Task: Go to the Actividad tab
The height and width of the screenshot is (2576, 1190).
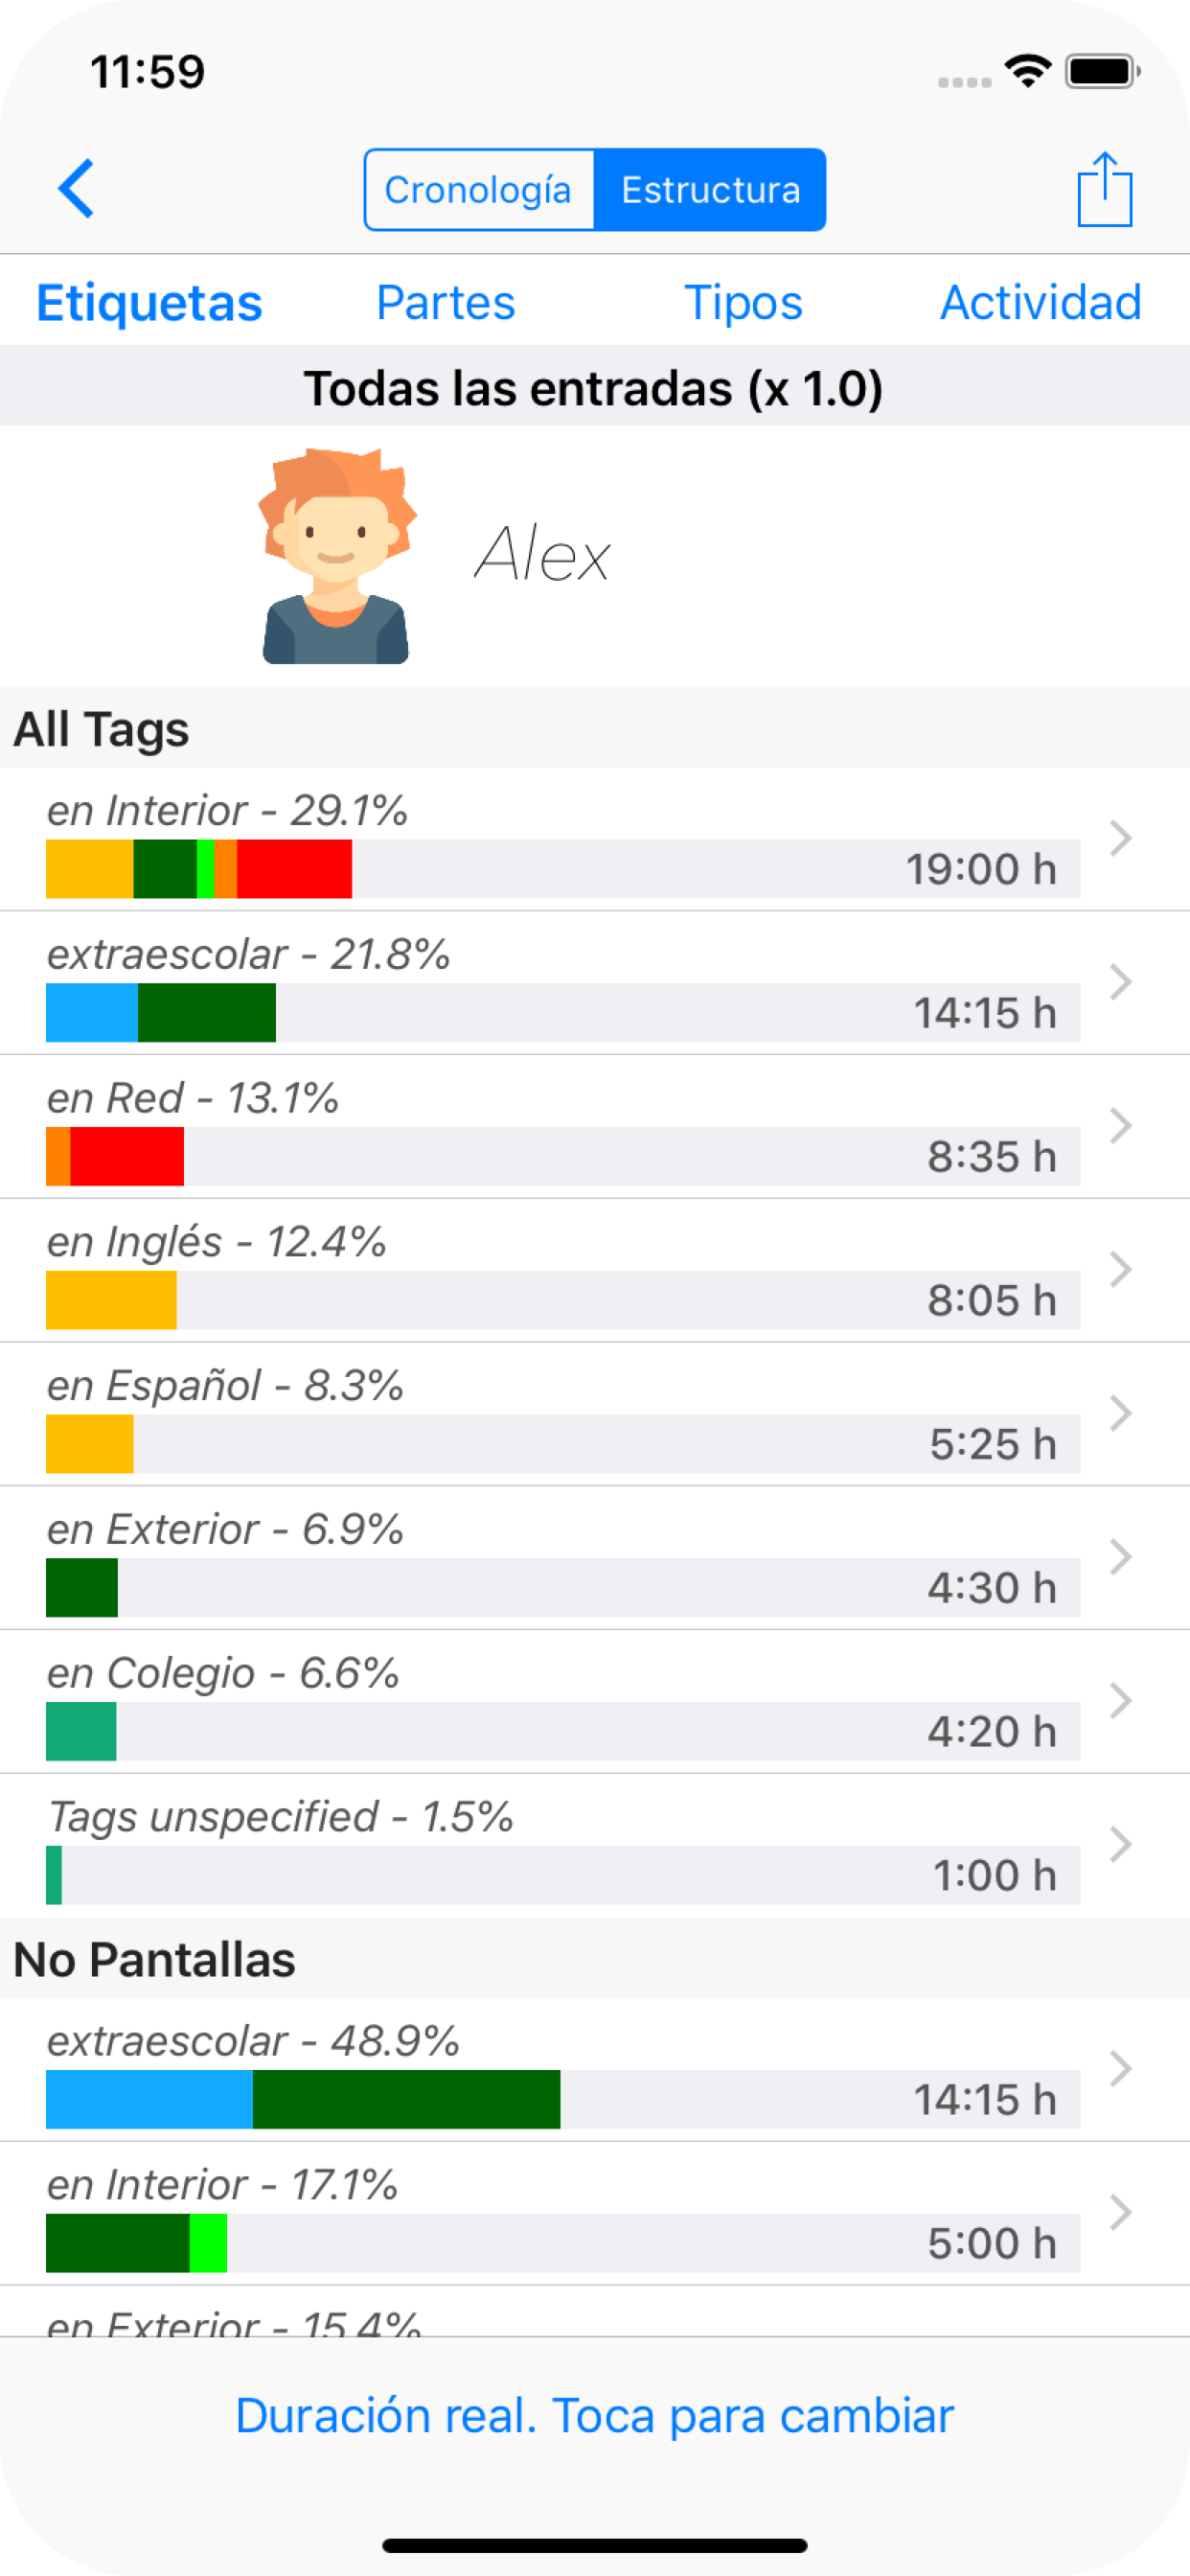Action: coord(1040,303)
